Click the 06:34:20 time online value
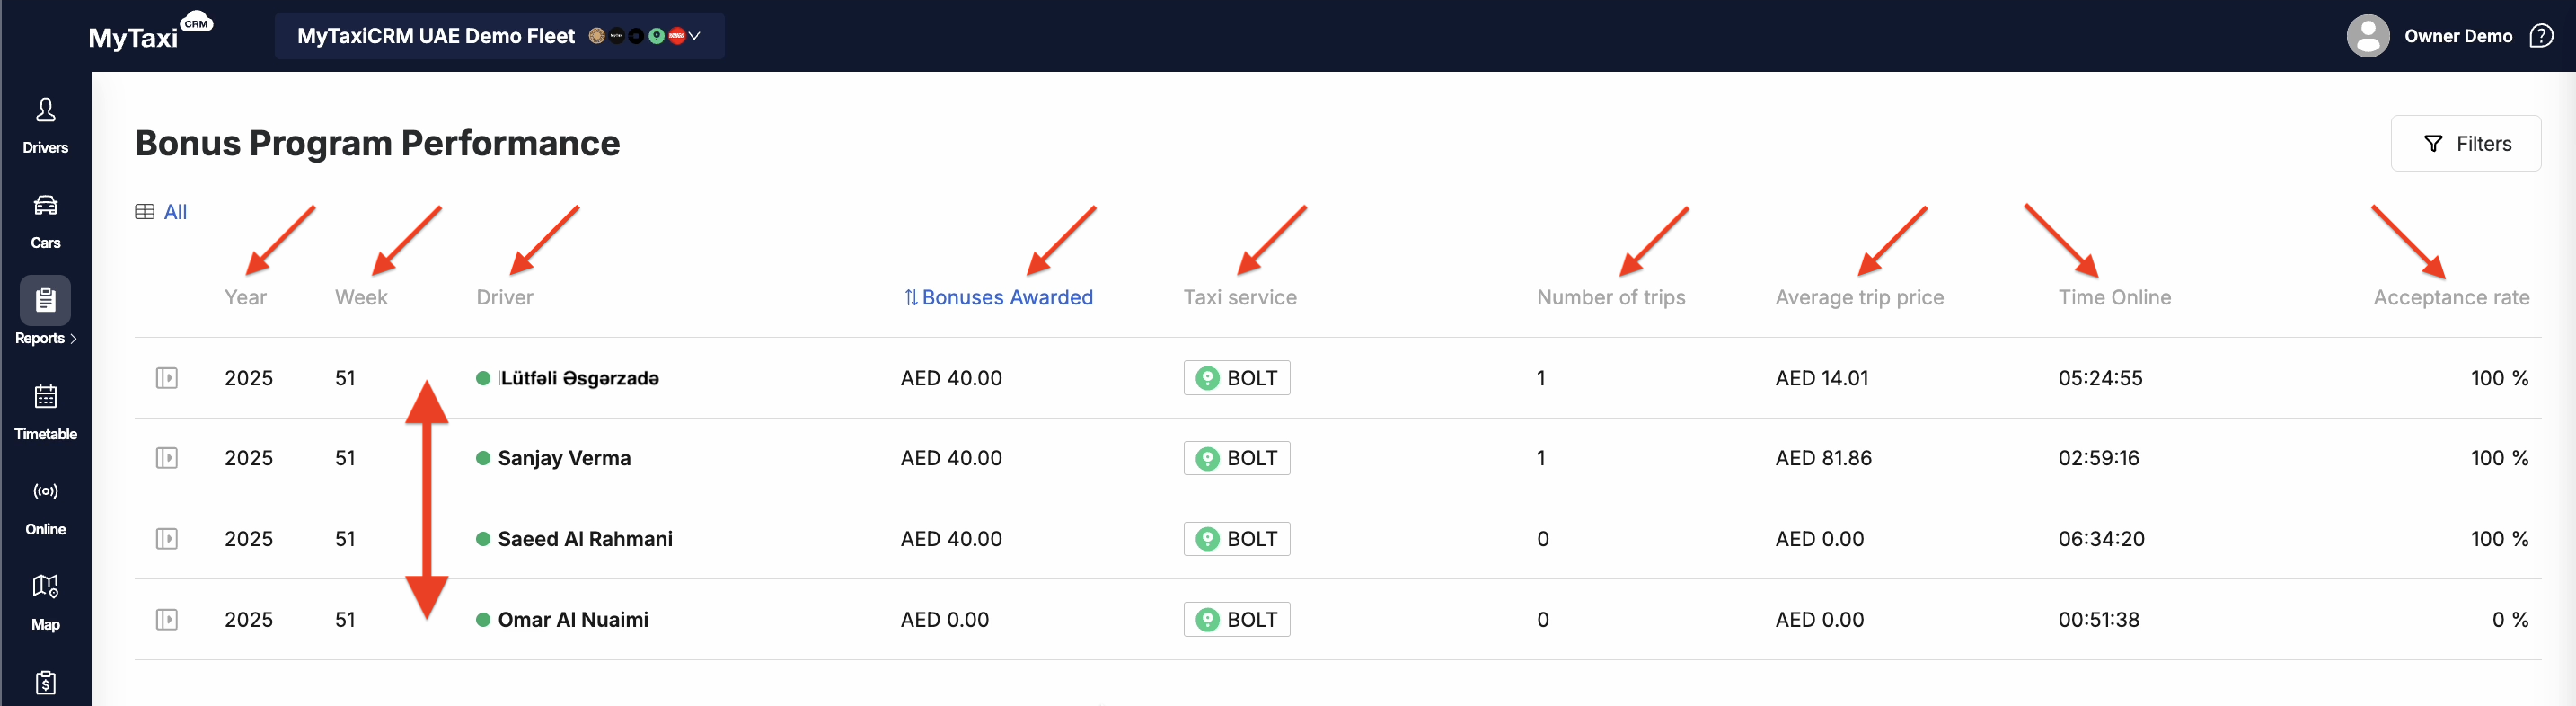 click(x=2101, y=539)
